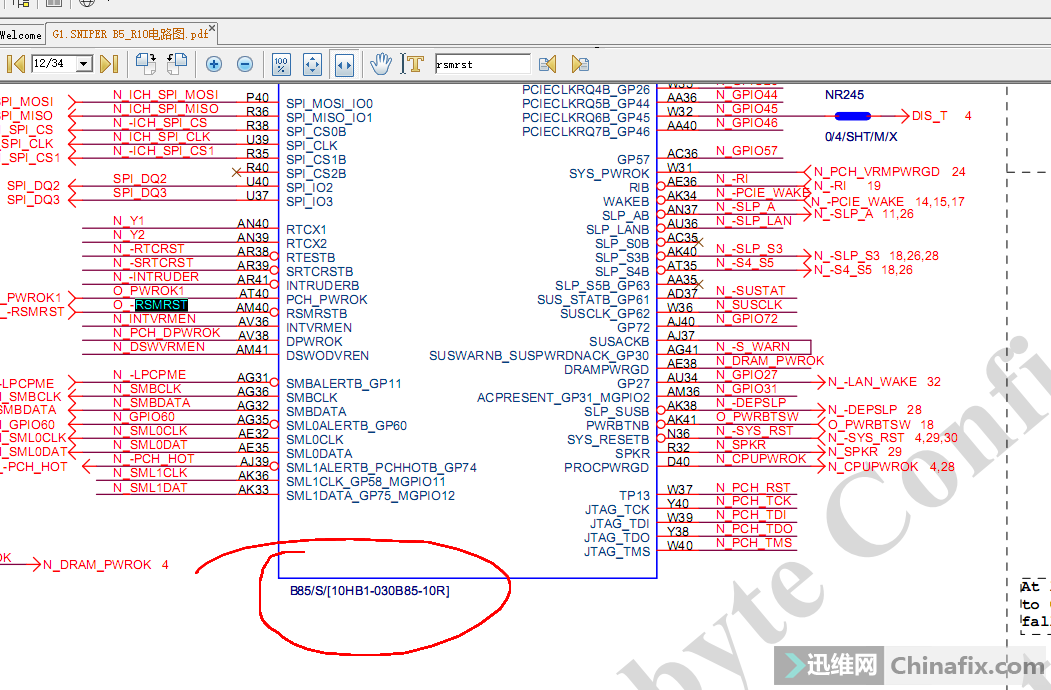
Task: Jump to the last page button
Action: click(x=109, y=64)
